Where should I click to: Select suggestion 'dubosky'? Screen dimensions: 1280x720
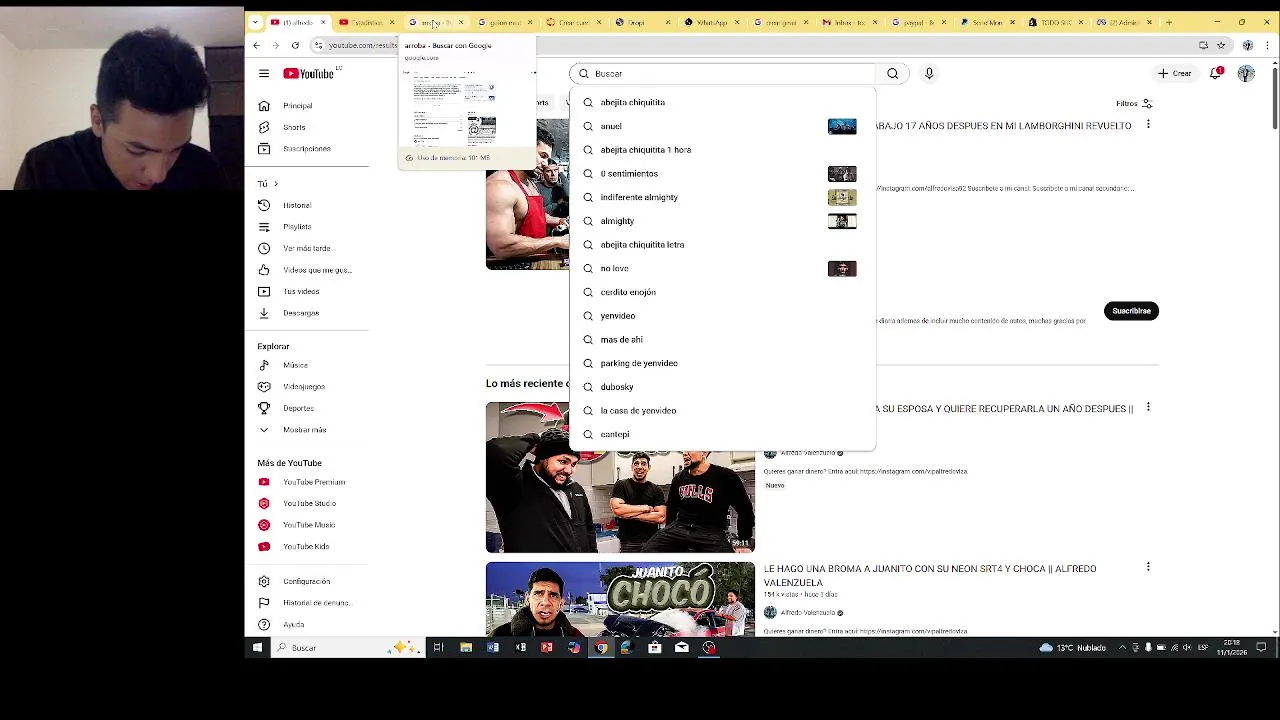722,387
